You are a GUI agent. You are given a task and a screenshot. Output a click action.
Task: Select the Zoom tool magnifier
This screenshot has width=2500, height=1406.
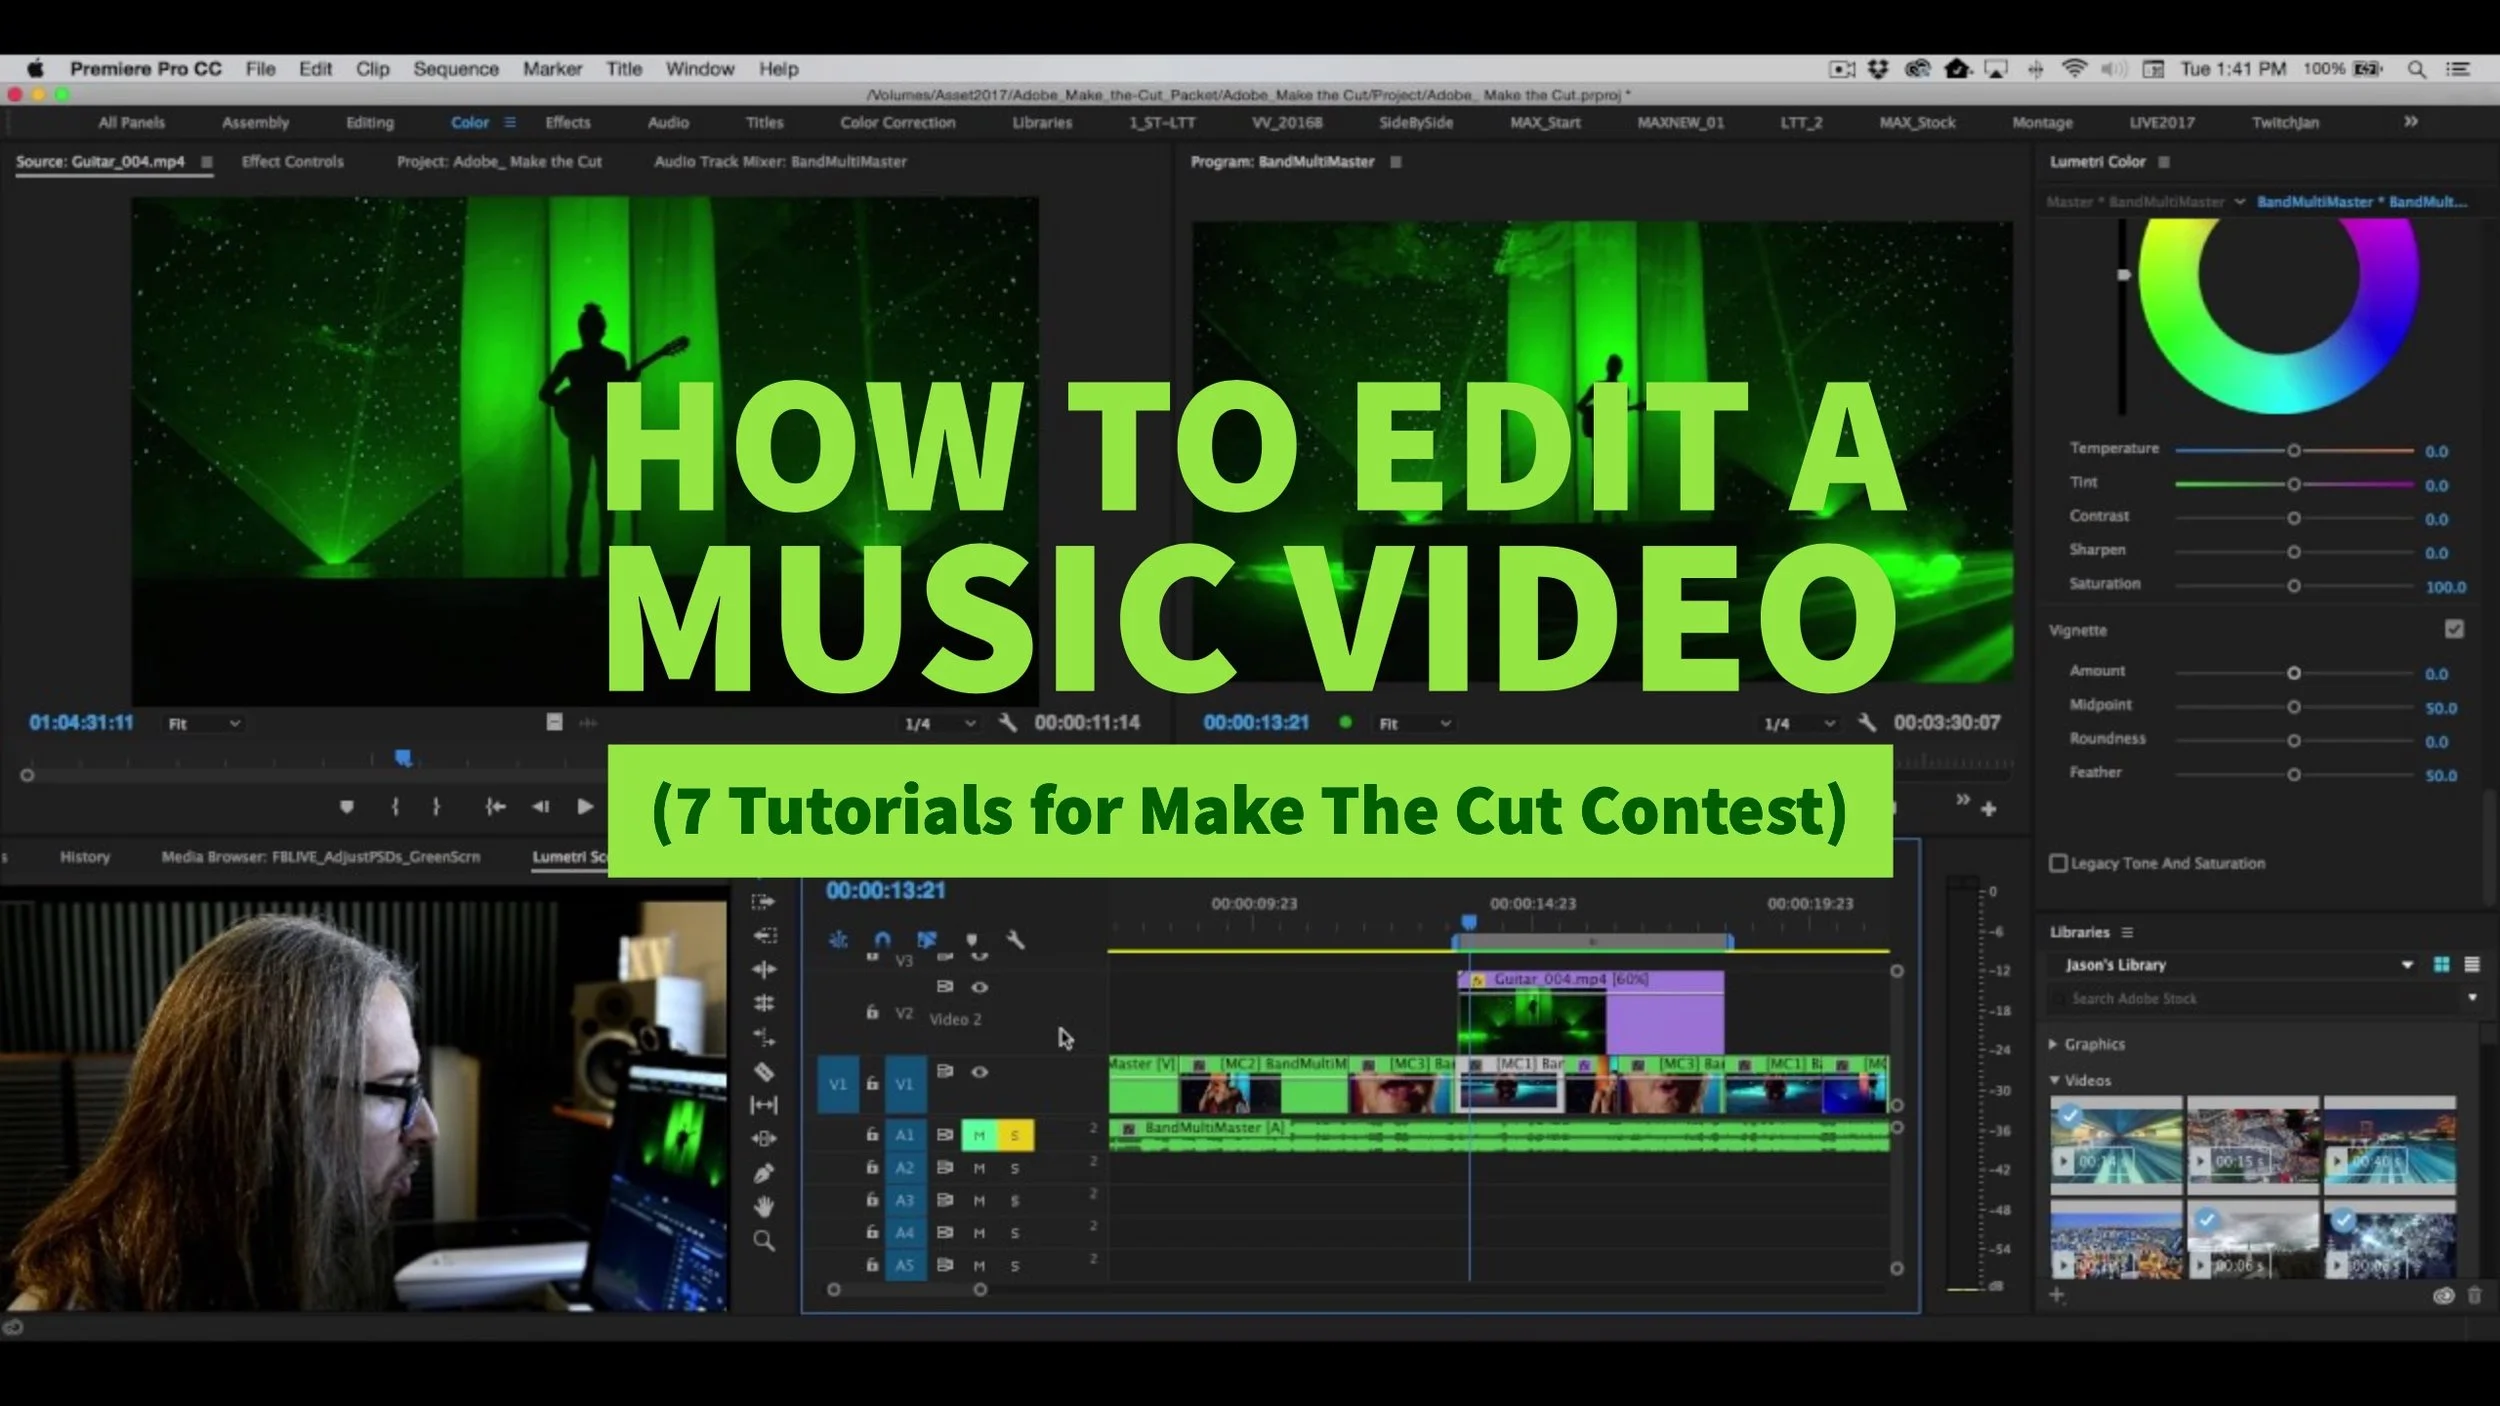click(x=764, y=1241)
